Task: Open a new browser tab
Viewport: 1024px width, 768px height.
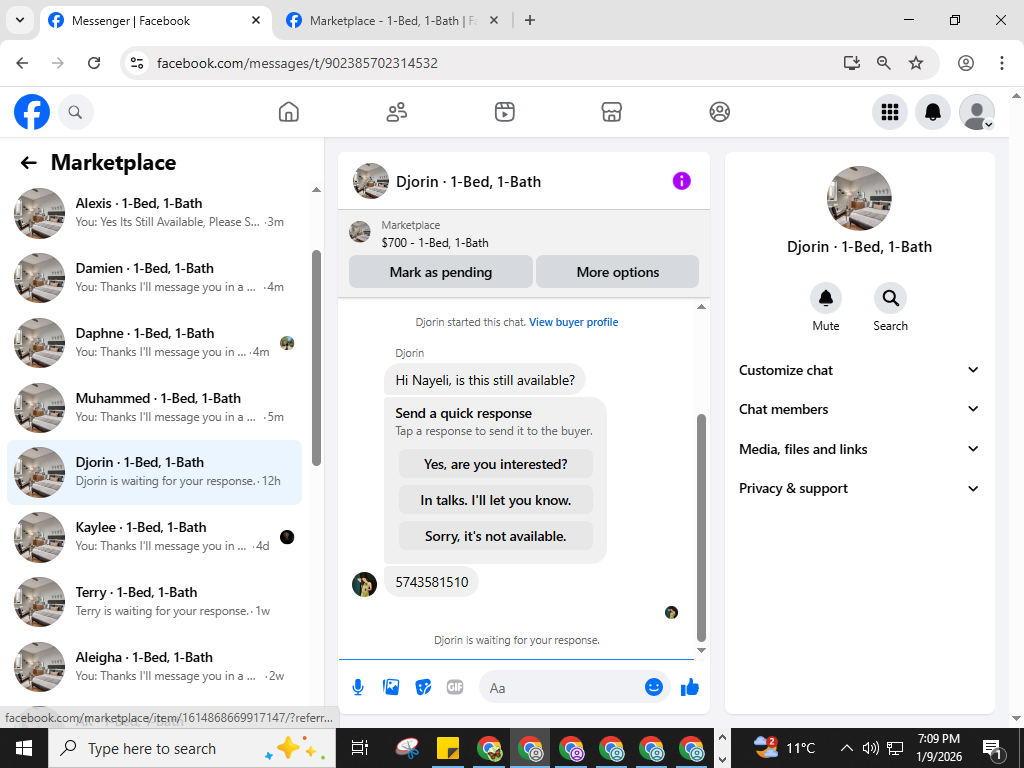Action: pyautogui.click(x=530, y=20)
